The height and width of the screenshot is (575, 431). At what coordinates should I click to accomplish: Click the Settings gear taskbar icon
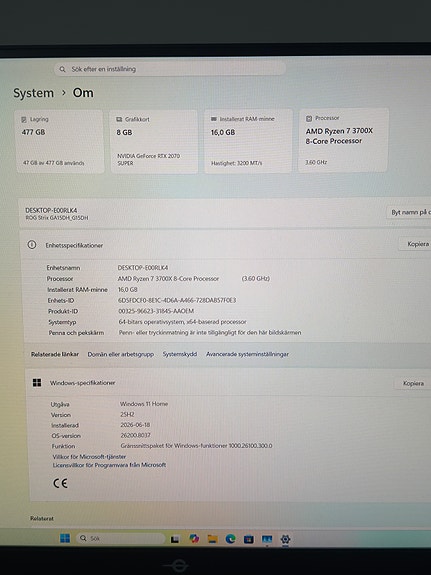tap(285, 539)
